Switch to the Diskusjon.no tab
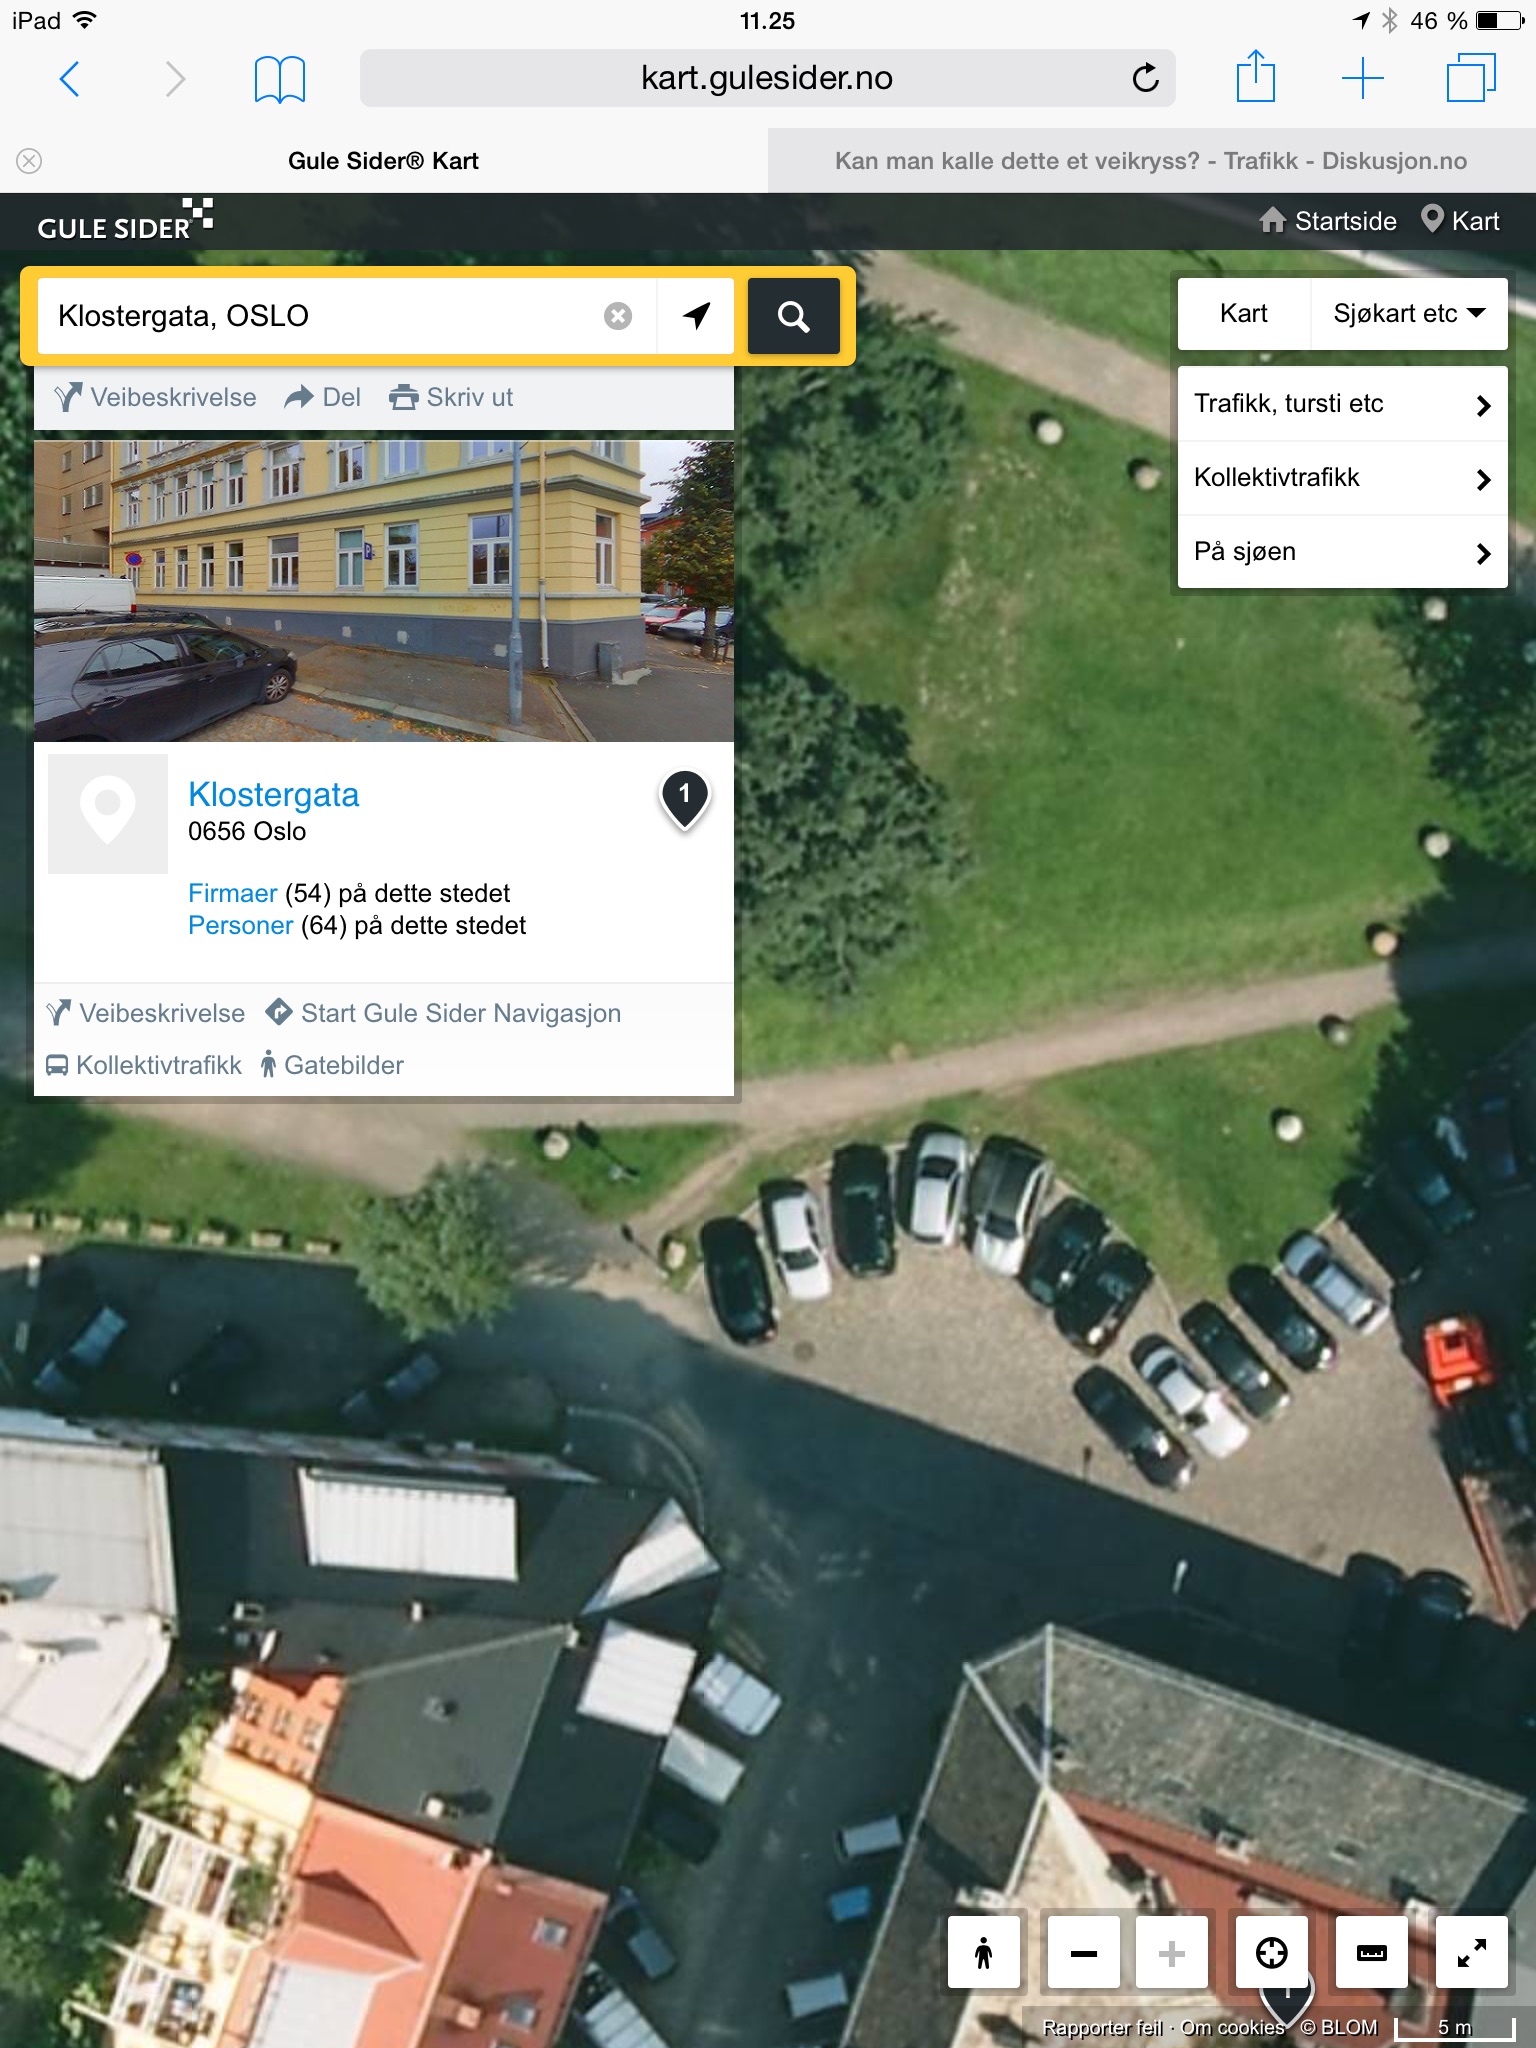This screenshot has height=2048, width=1536. pyautogui.click(x=1151, y=161)
